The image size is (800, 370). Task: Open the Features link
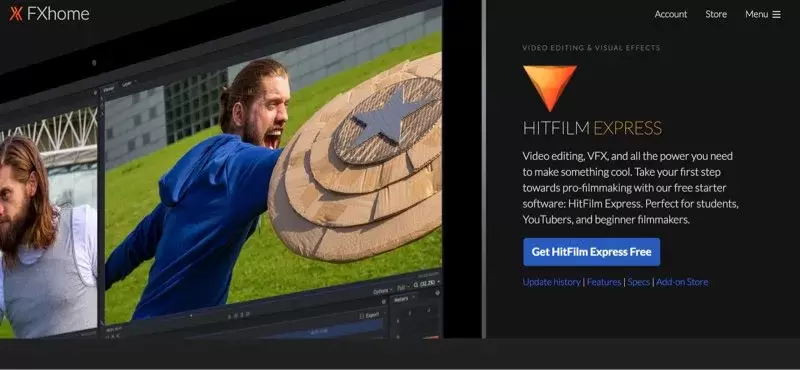point(604,282)
